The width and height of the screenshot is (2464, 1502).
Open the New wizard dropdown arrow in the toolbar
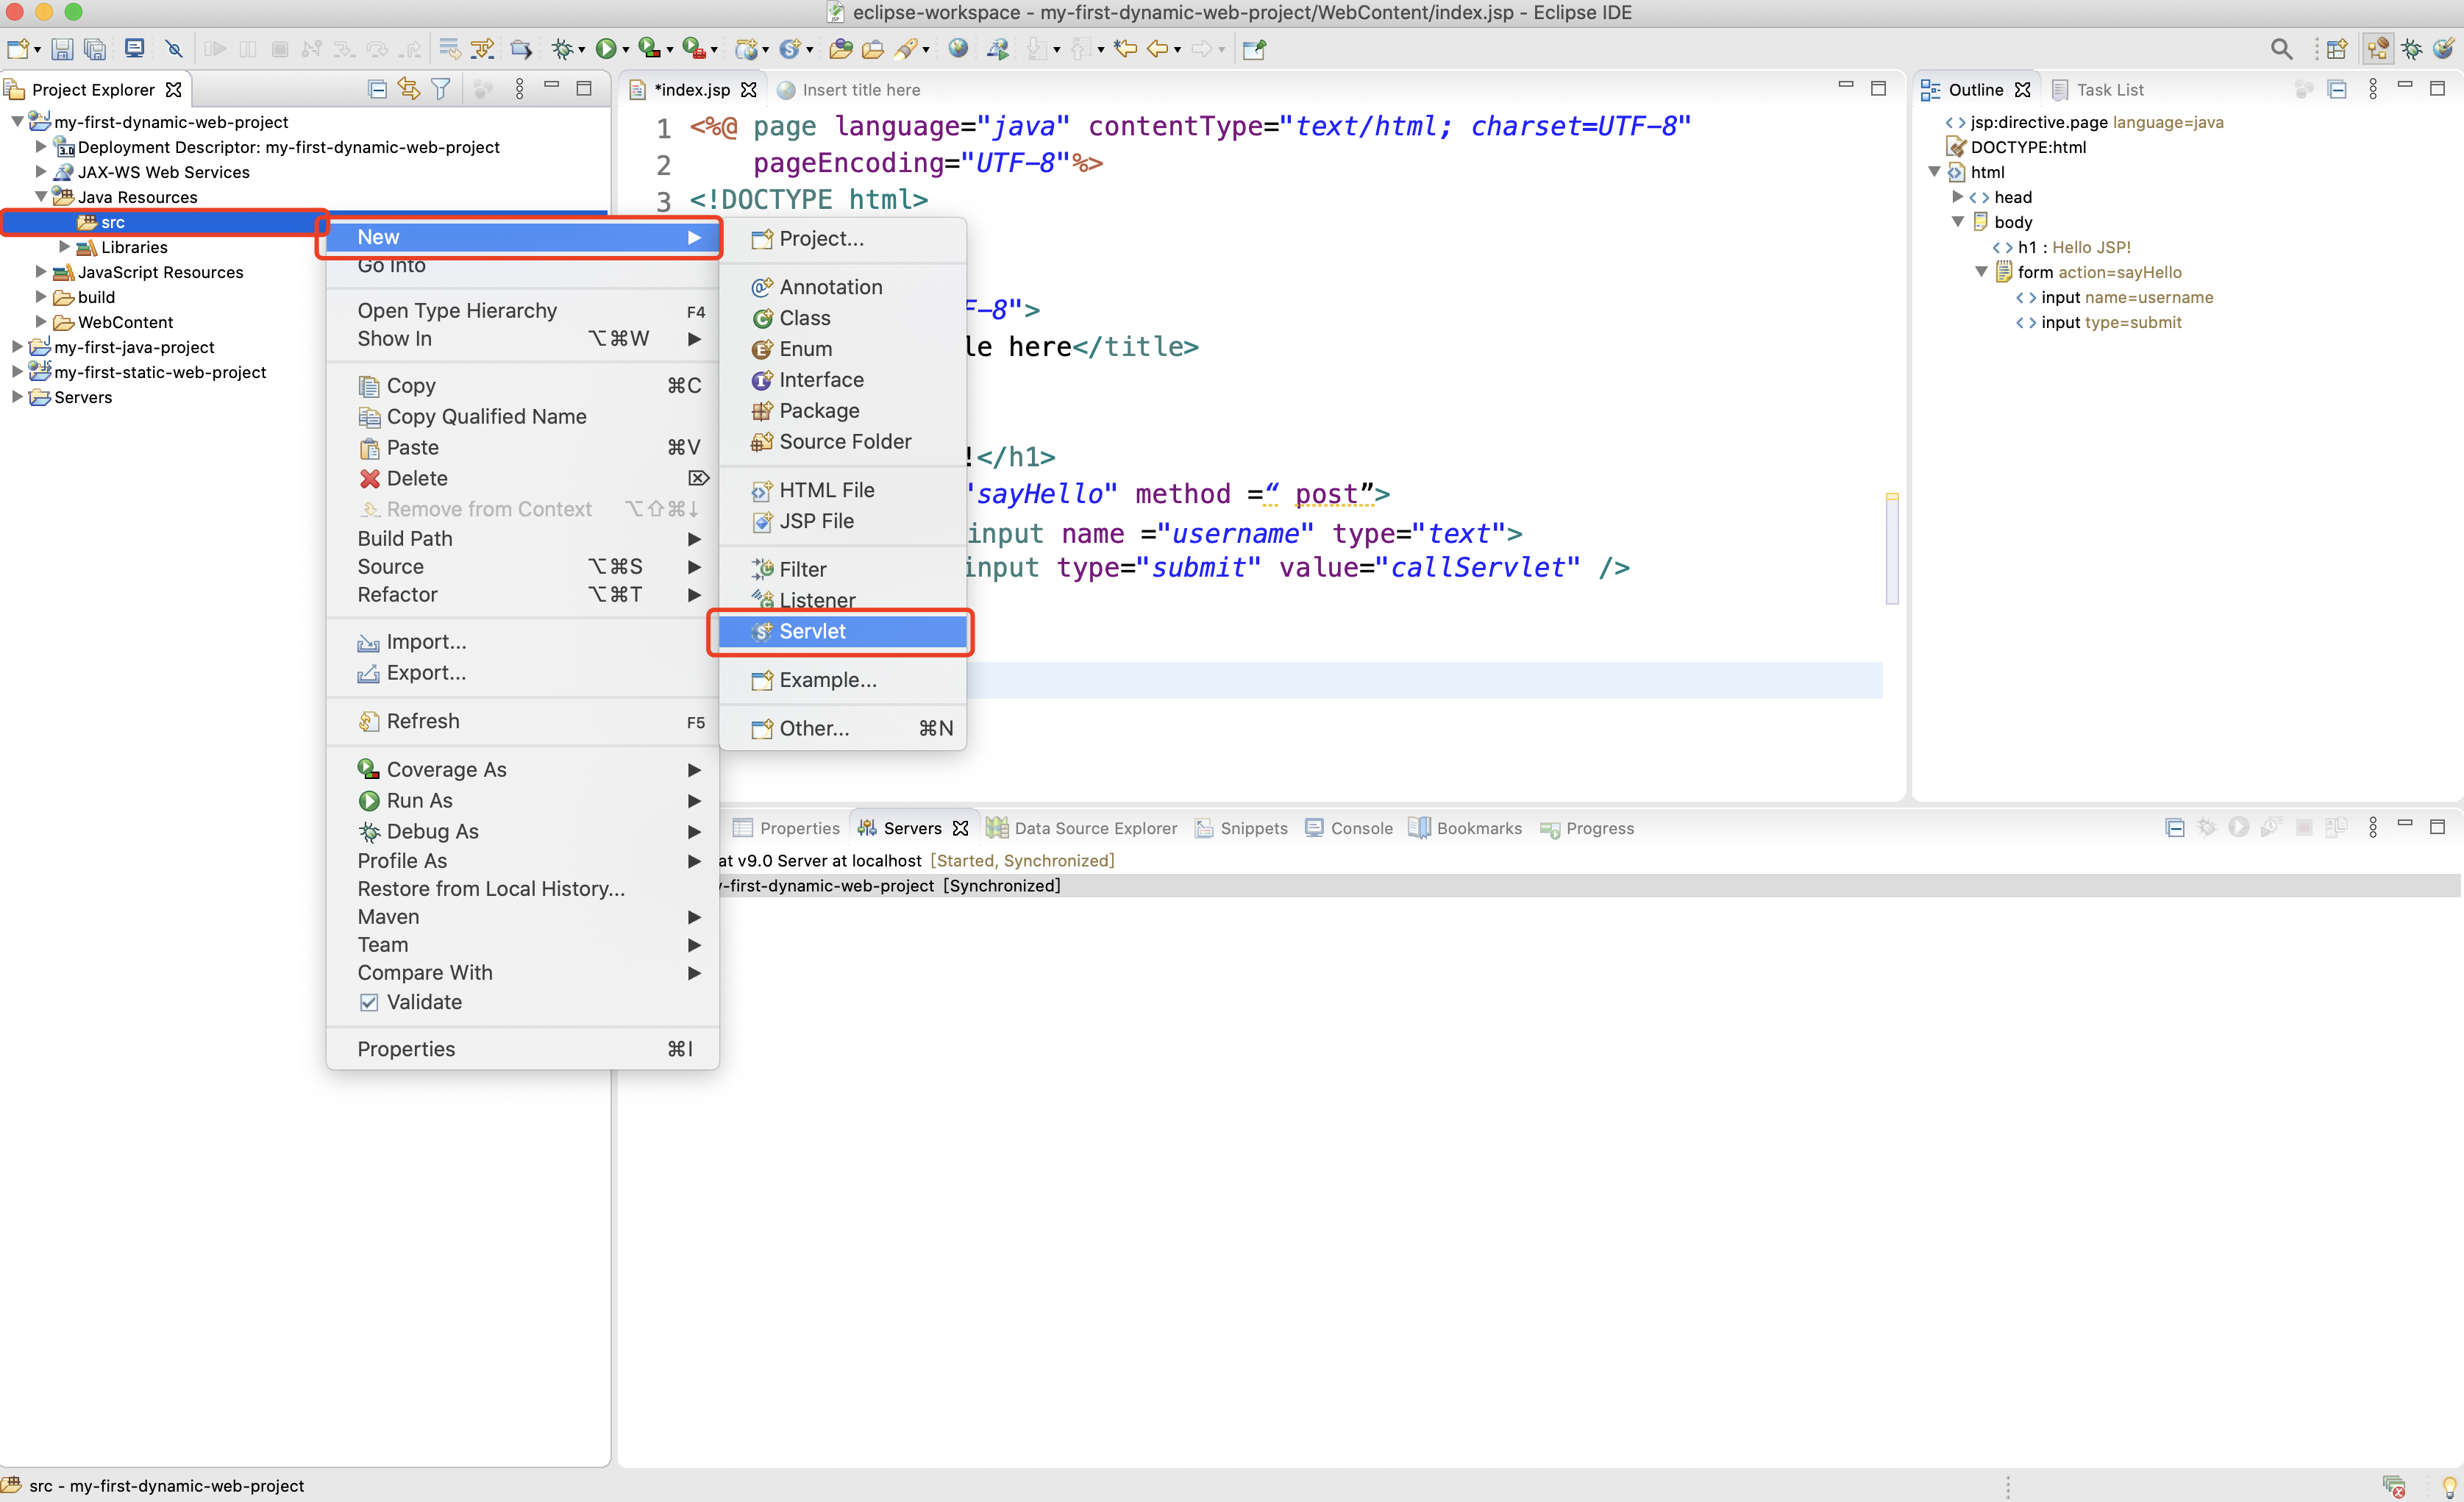click(x=37, y=50)
